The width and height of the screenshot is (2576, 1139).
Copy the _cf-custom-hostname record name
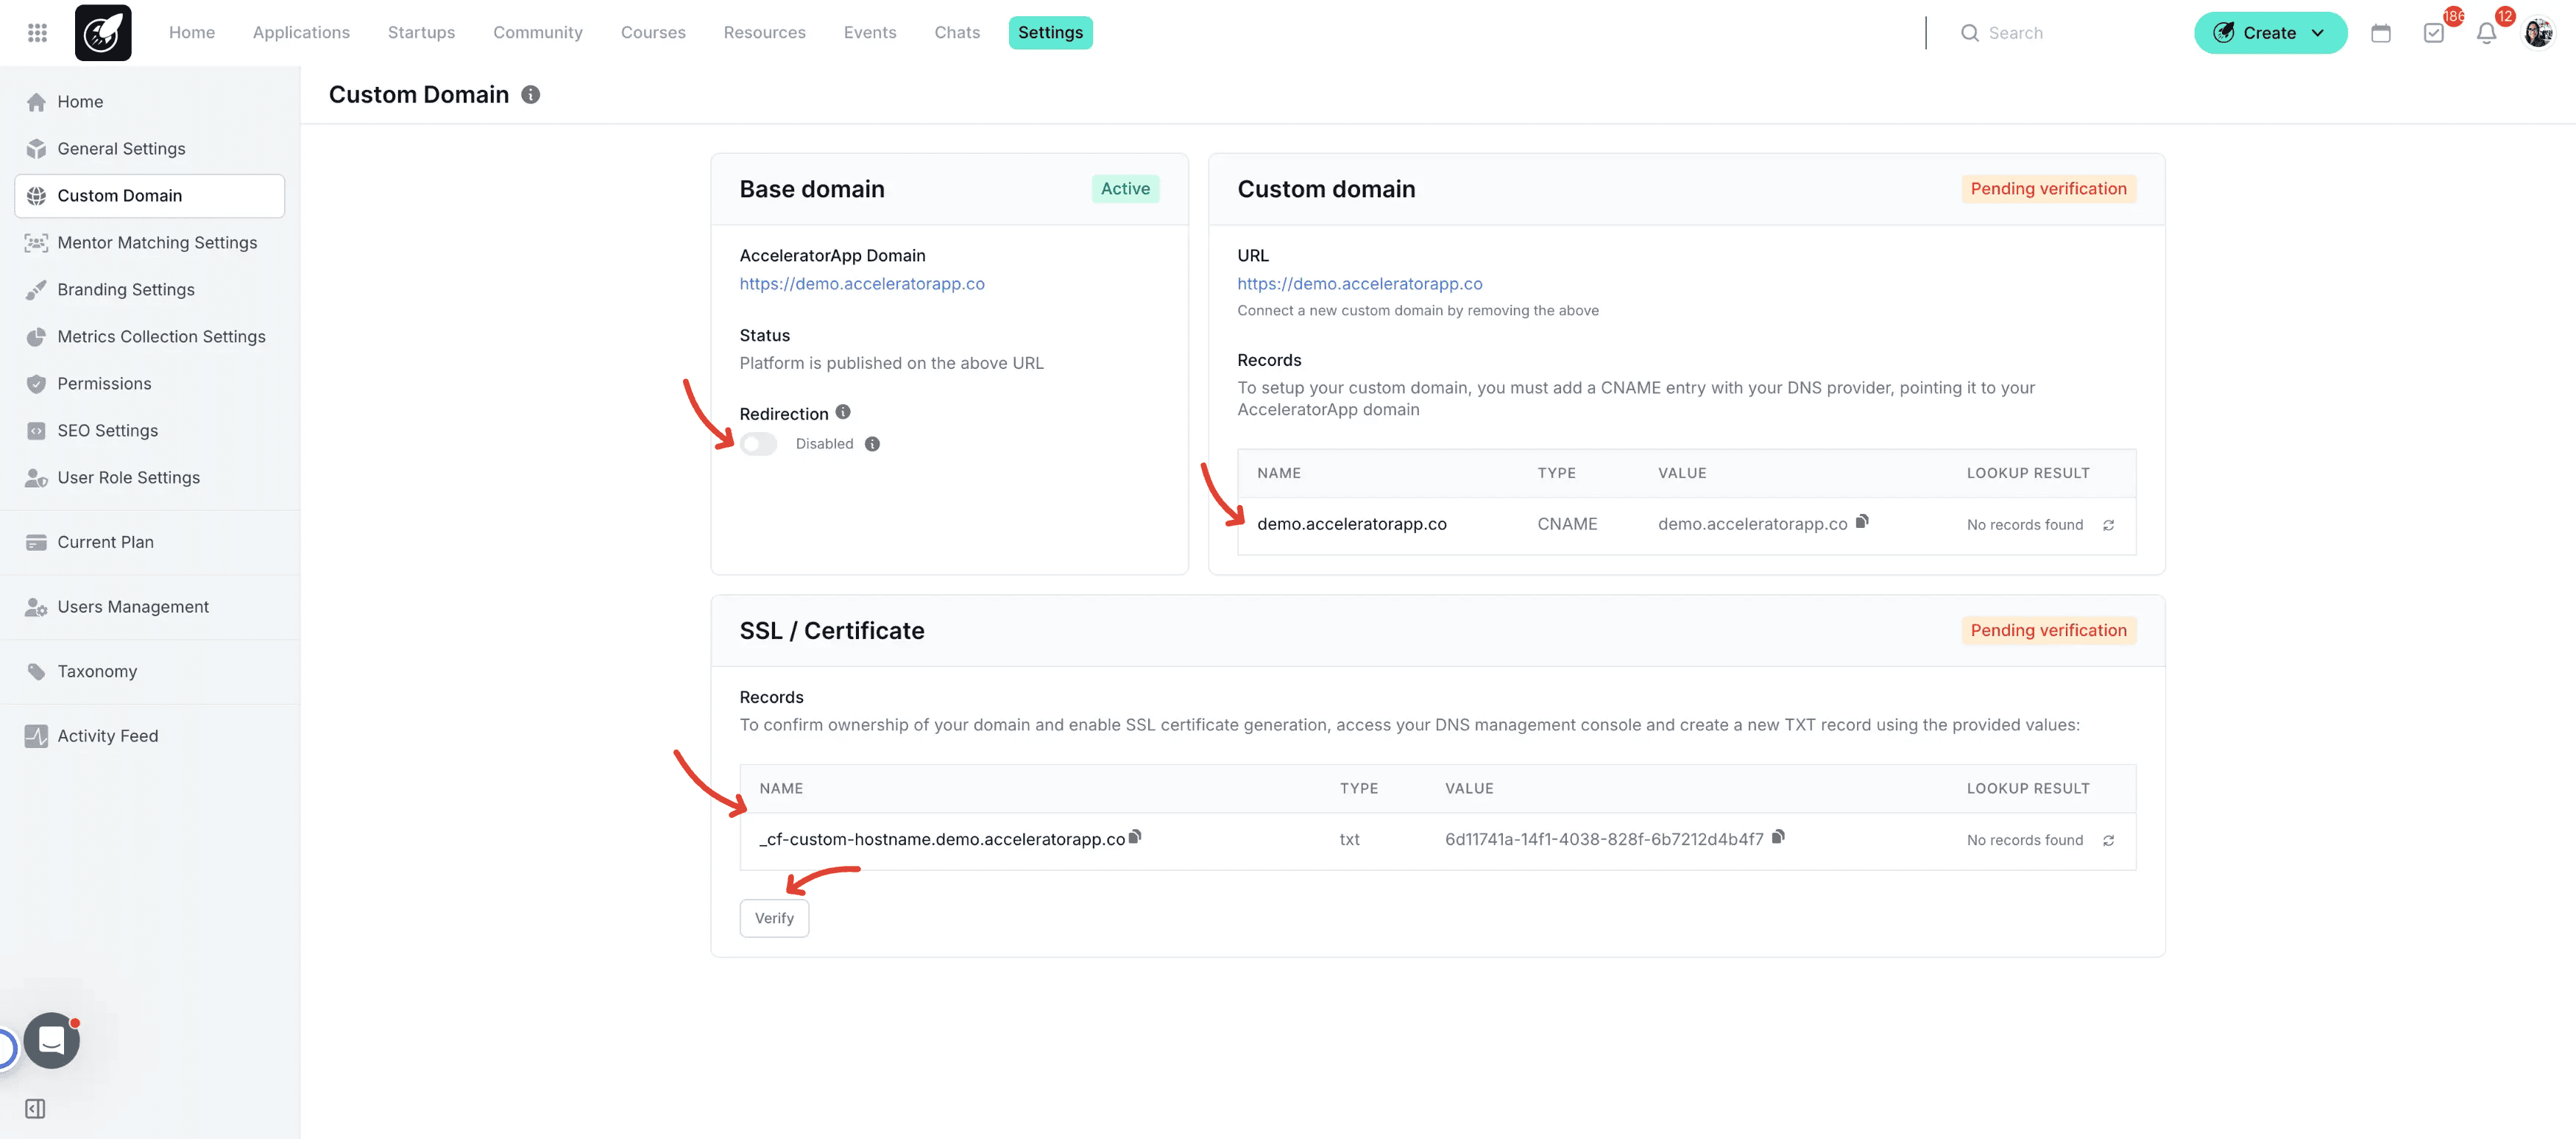pyautogui.click(x=1135, y=837)
